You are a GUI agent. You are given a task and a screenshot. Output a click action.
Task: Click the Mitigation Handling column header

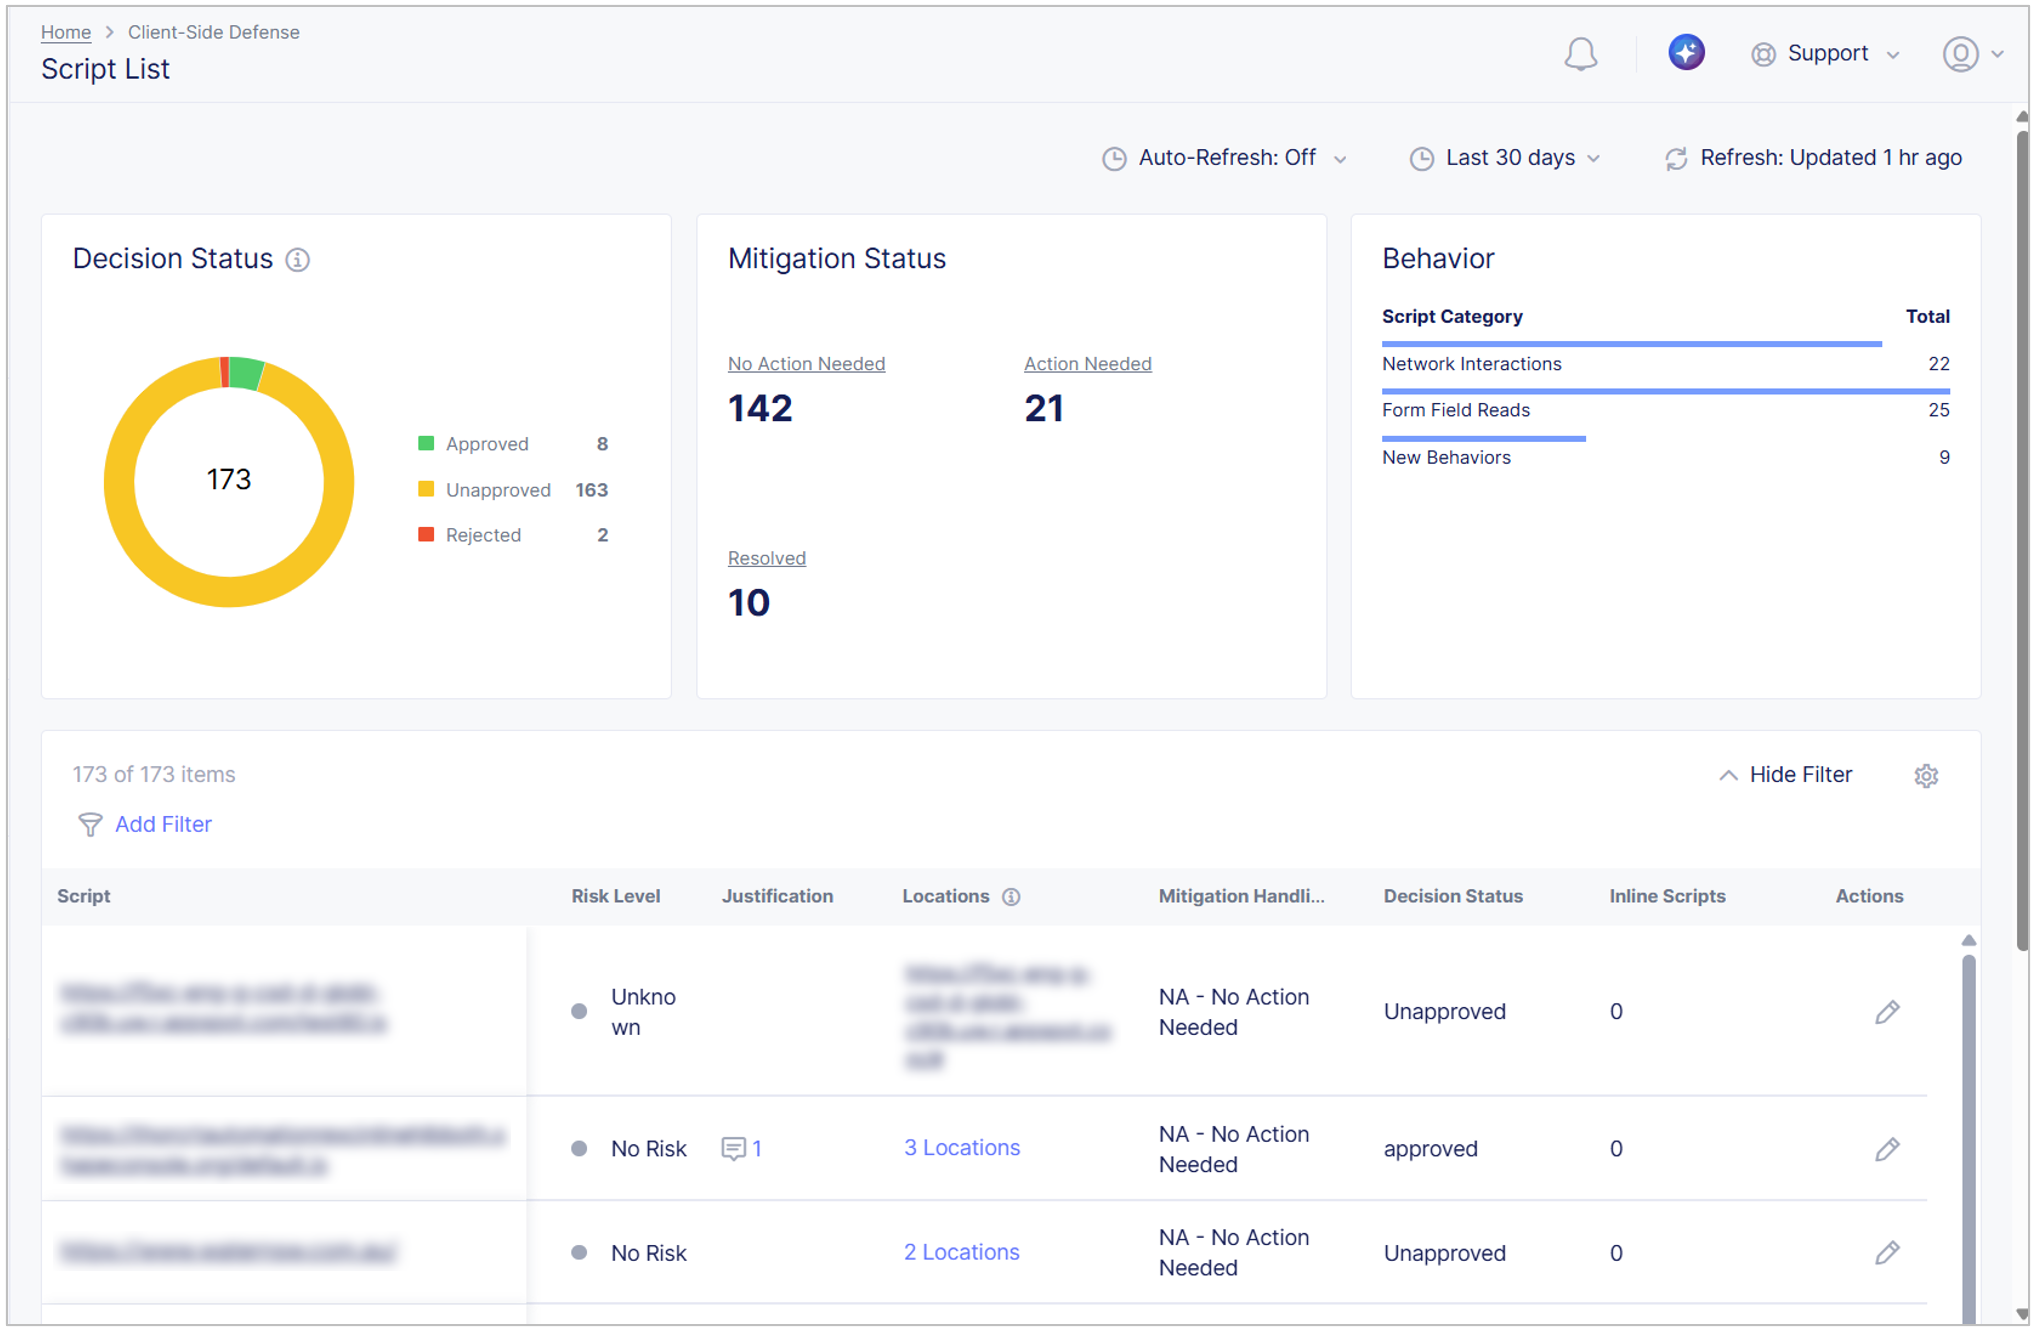[x=1241, y=896]
